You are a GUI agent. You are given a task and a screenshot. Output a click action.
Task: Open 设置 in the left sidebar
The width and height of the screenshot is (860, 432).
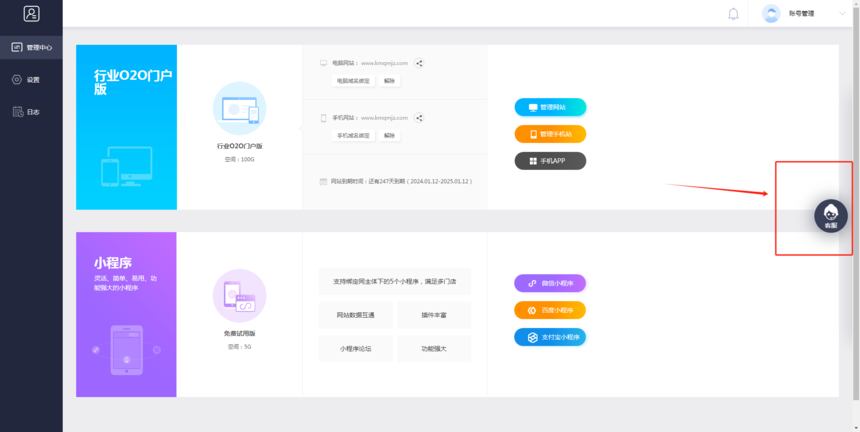coord(32,79)
